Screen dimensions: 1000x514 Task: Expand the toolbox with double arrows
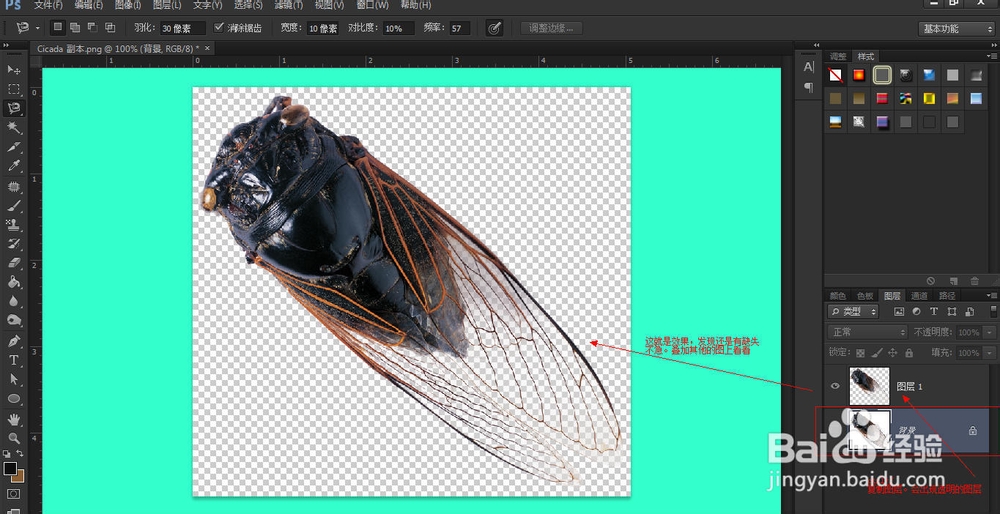click(x=5, y=45)
